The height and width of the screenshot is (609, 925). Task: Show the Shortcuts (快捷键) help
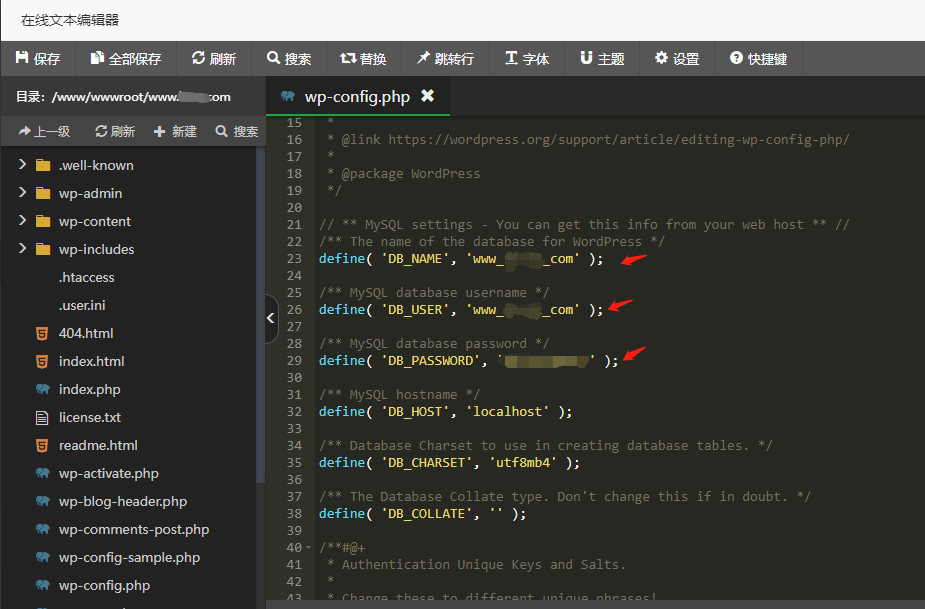(758, 58)
